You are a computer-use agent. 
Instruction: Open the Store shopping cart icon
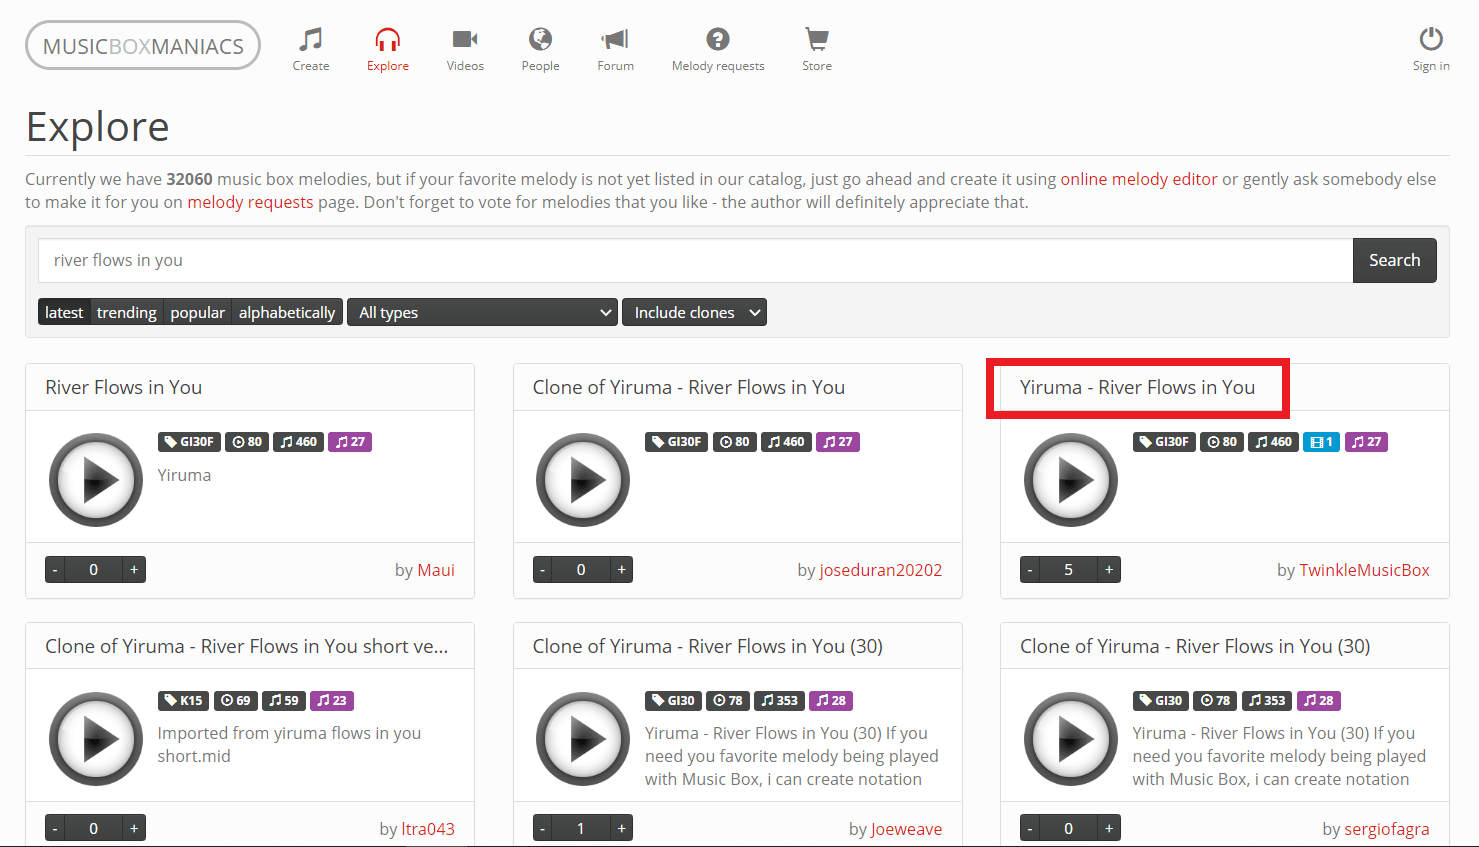[817, 38]
